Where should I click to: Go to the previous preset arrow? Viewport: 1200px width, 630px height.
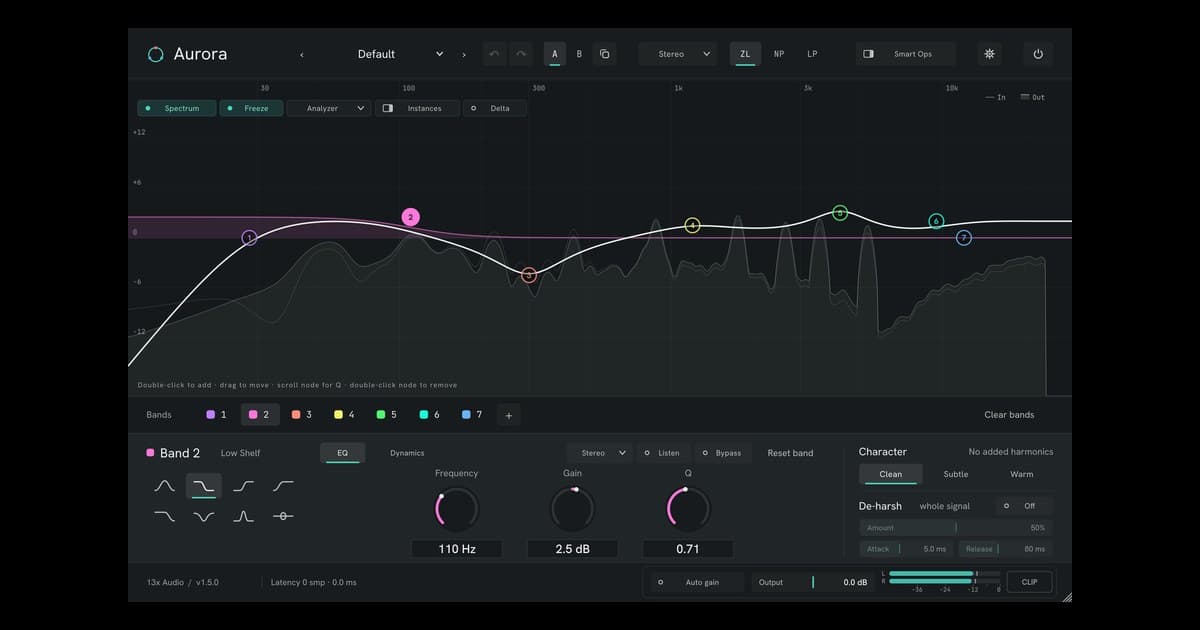click(x=302, y=54)
